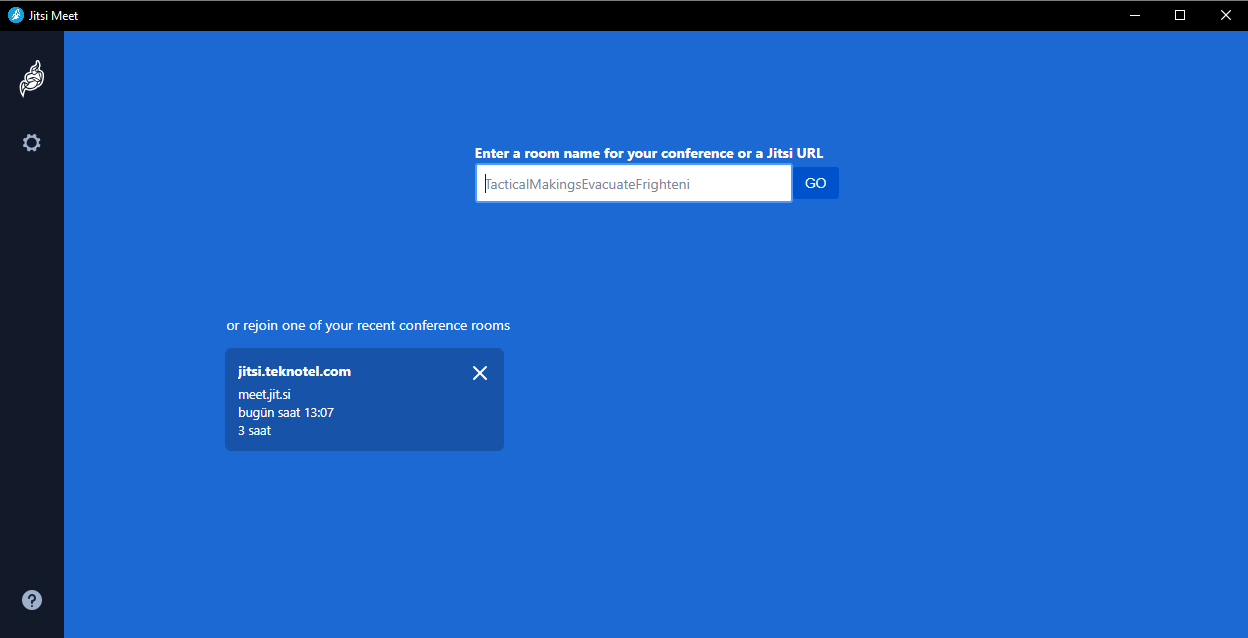Click the "3 saat" duration in the card
Screen dimensions: 1248x638
click(x=254, y=431)
